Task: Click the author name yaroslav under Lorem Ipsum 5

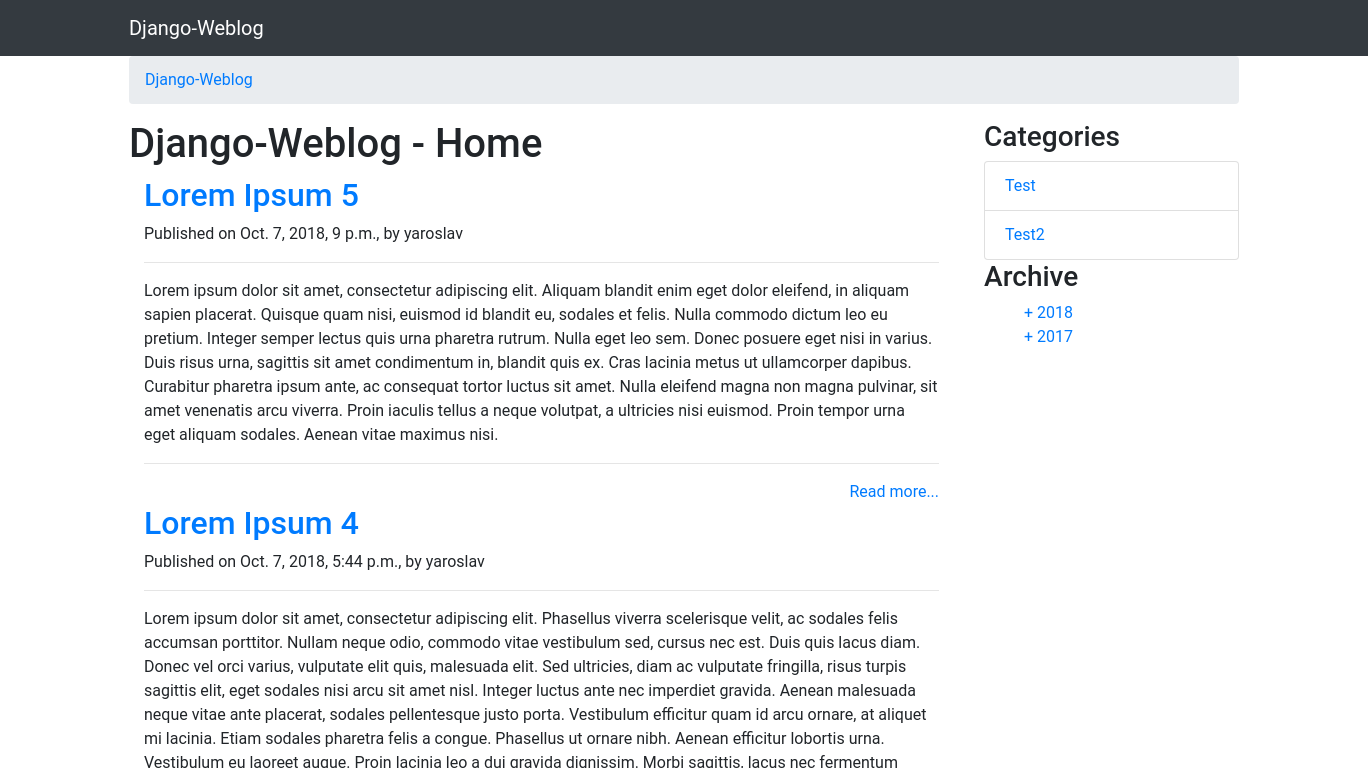Action: pos(433,234)
